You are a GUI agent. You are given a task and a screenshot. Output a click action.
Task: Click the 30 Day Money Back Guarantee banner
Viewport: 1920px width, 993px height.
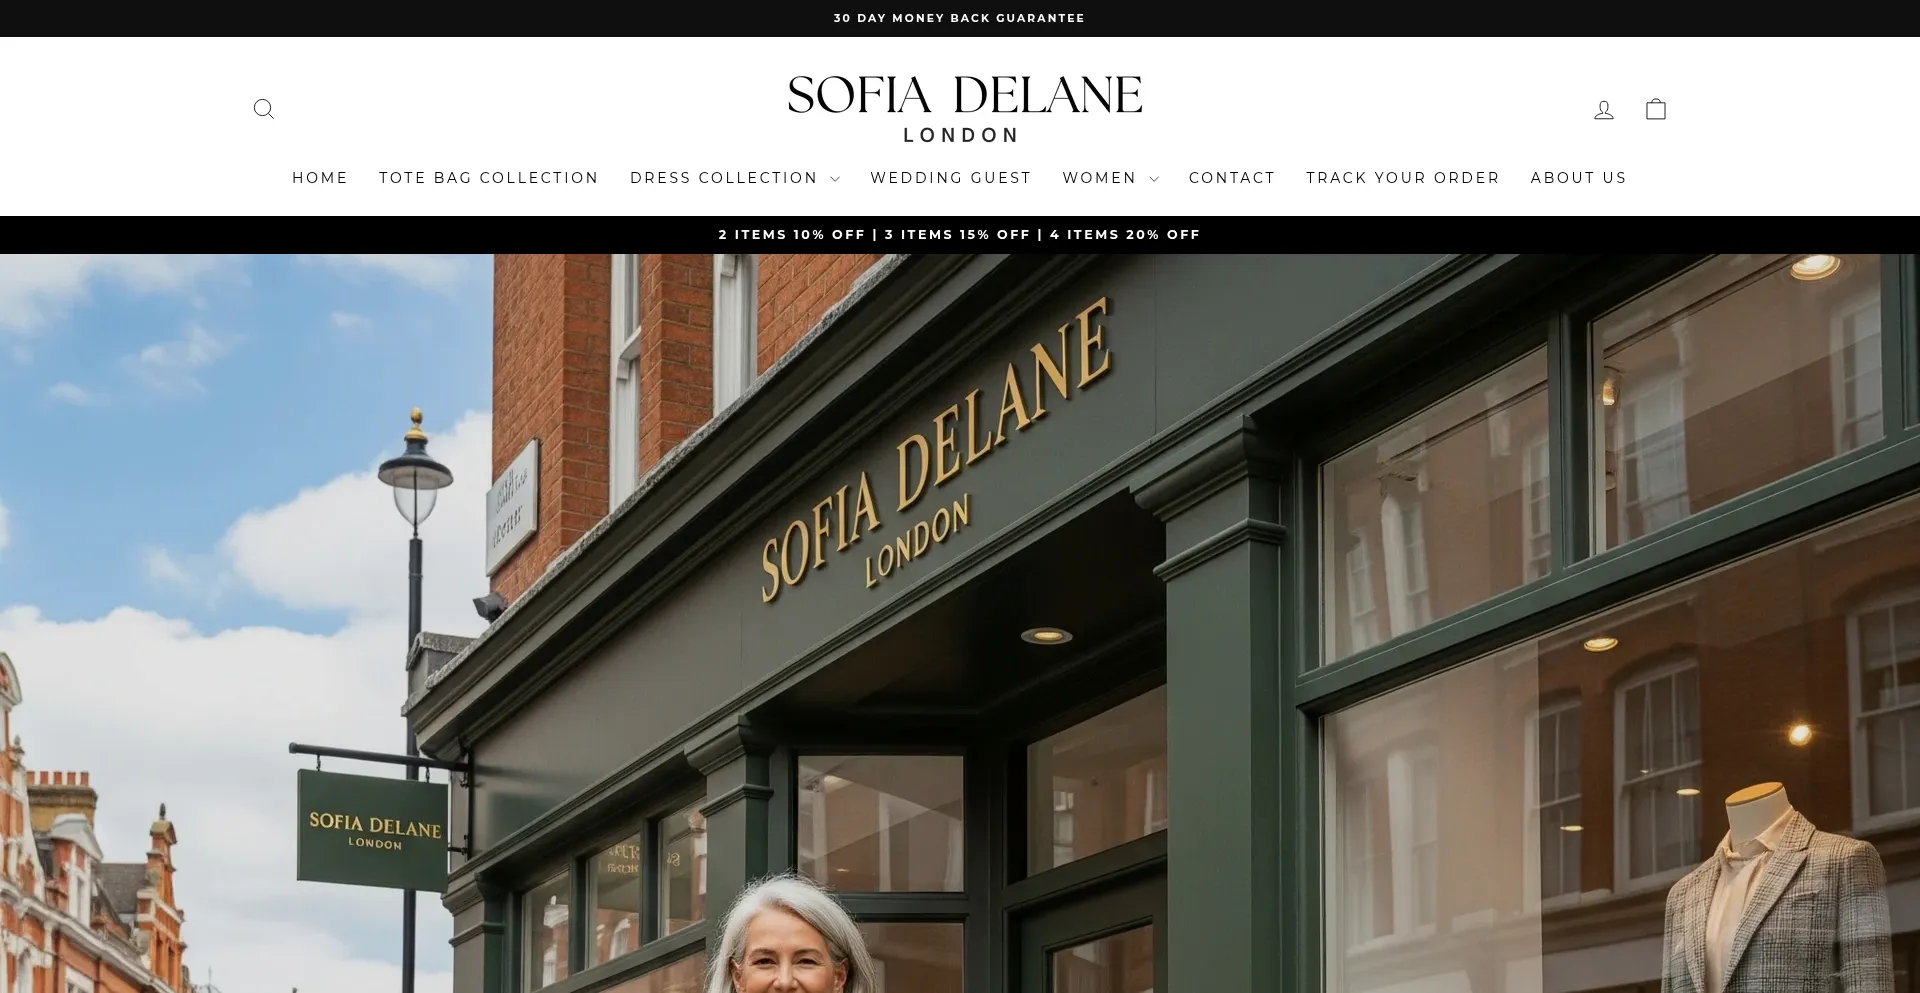960,18
